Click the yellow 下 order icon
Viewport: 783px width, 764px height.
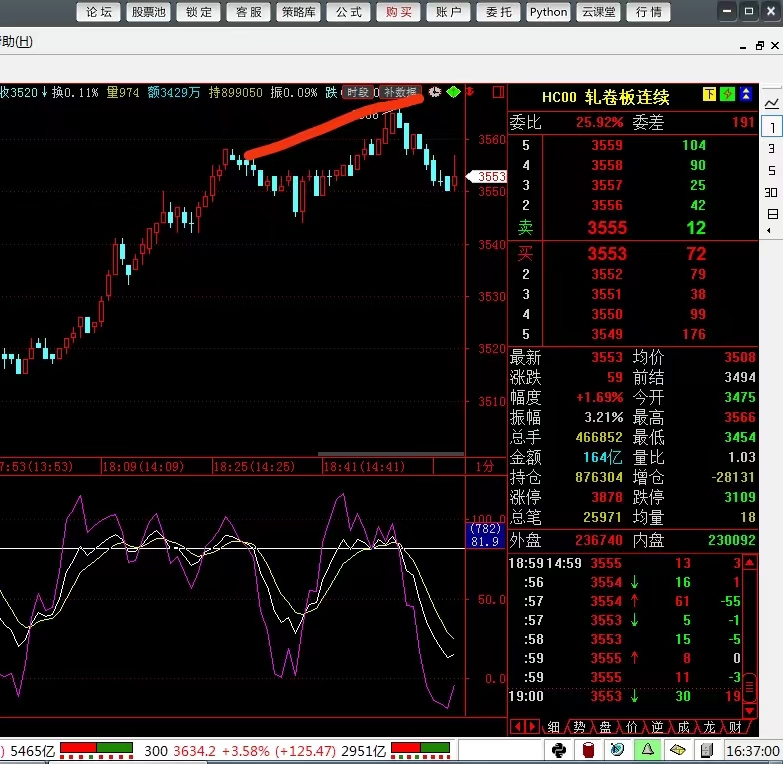point(709,94)
